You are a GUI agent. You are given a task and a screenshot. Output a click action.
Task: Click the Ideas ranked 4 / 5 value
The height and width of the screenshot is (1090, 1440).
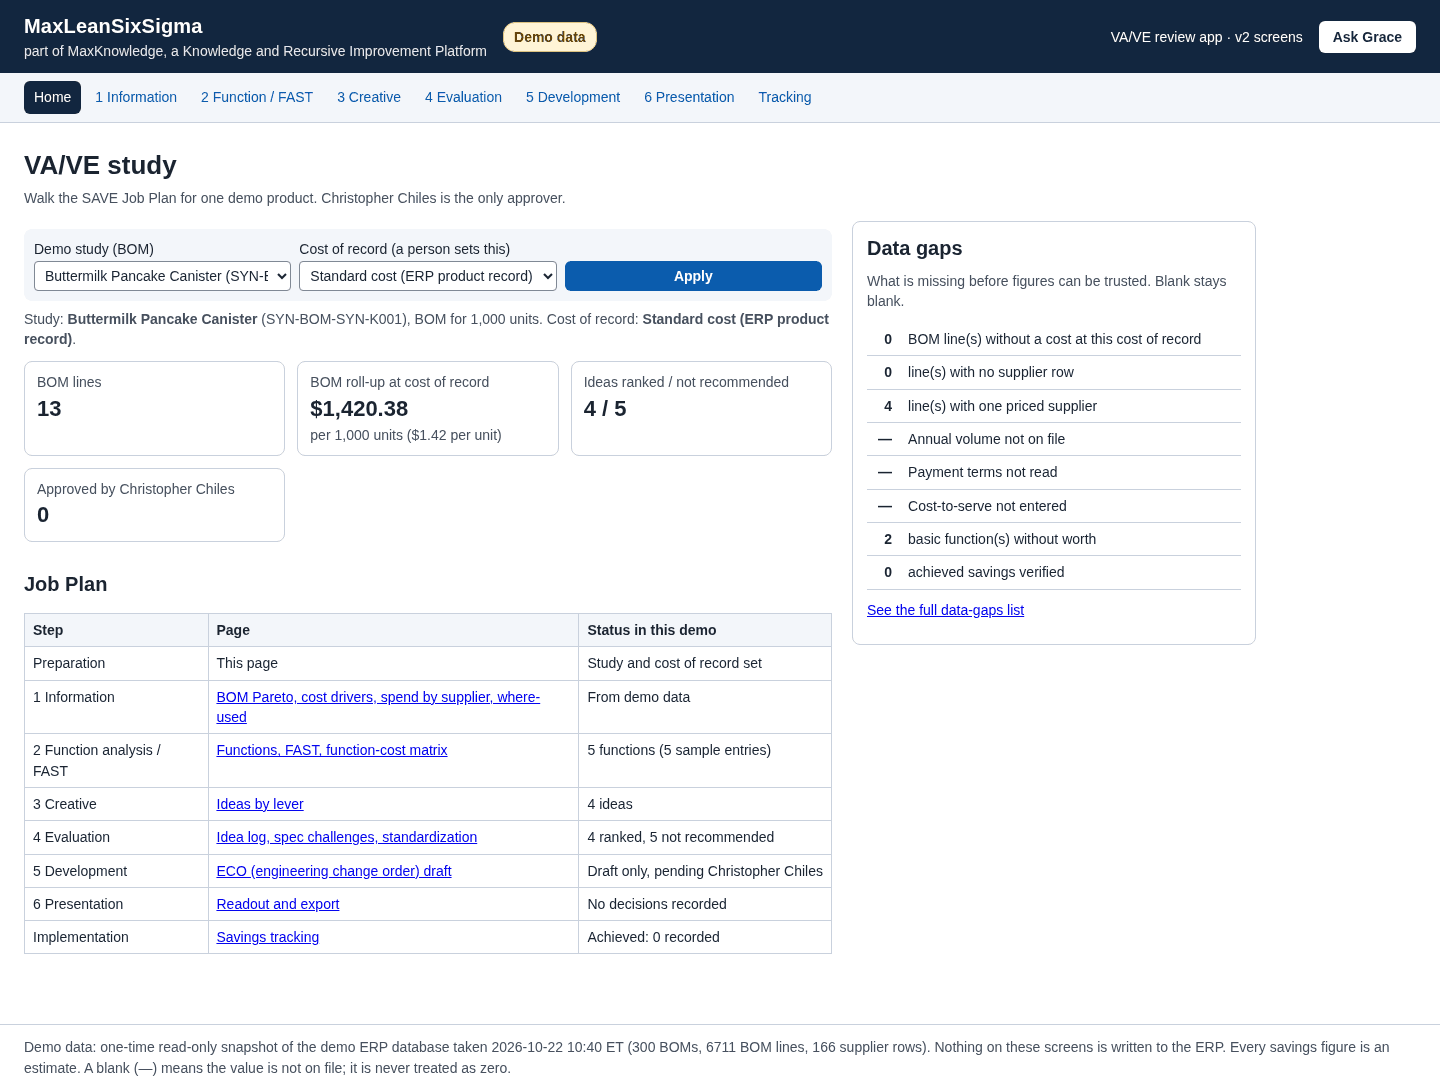pos(605,409)
